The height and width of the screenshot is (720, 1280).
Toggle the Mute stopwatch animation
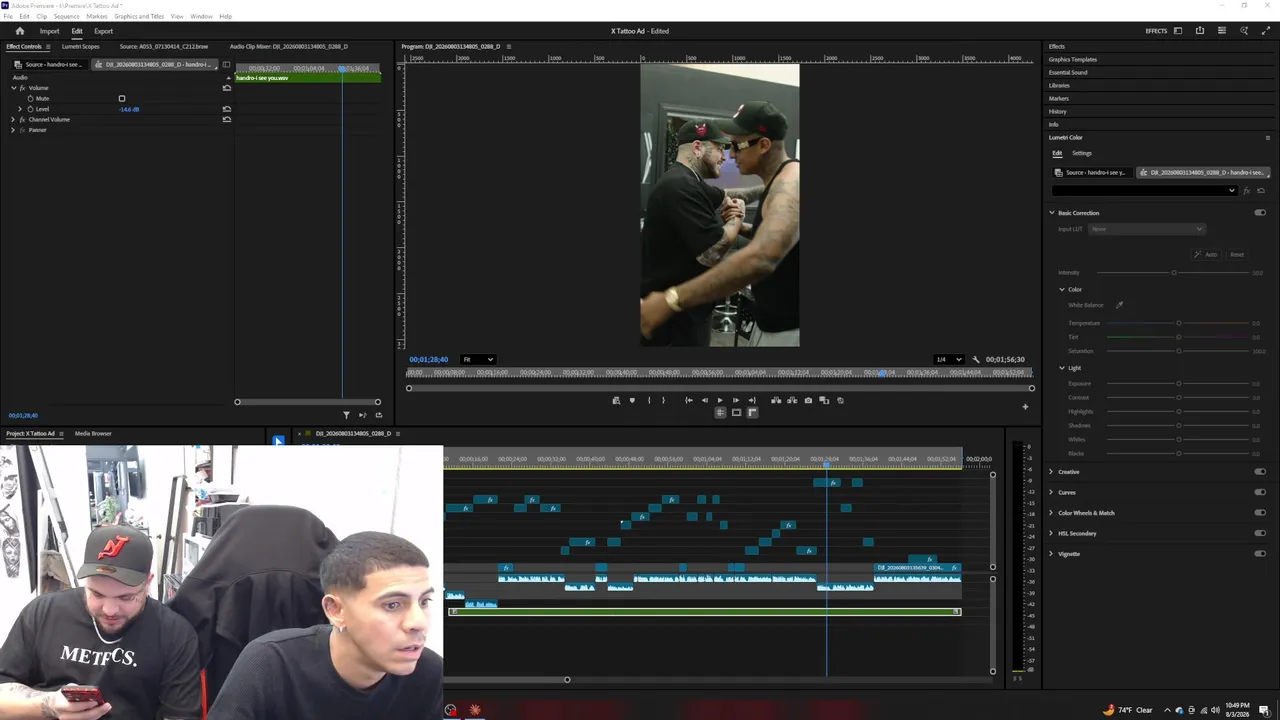pyautogui.click(x=30, y=98)
